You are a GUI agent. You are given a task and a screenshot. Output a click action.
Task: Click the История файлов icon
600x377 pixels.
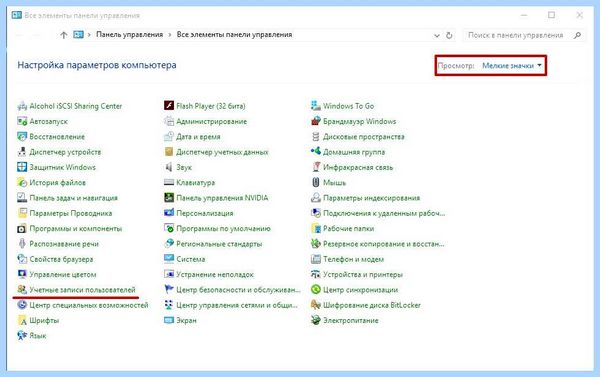[22, 183]
